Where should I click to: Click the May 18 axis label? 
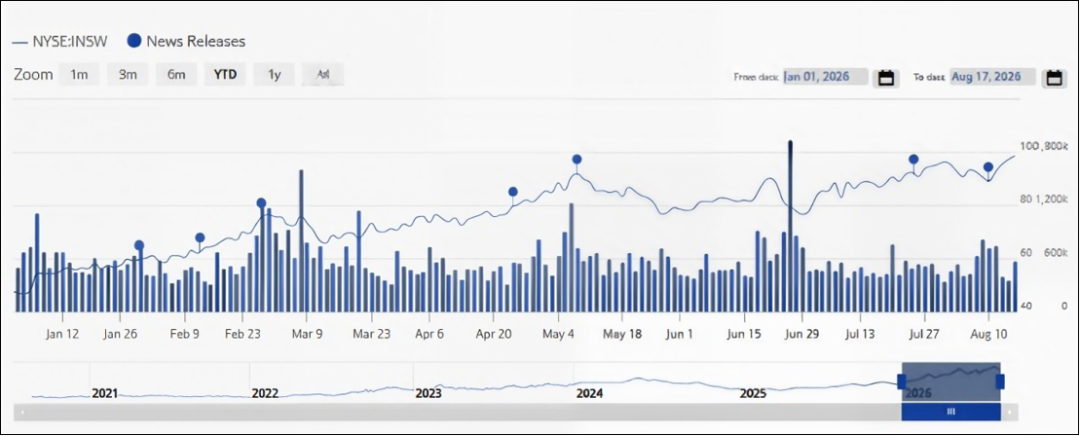(x=622, y=334)
